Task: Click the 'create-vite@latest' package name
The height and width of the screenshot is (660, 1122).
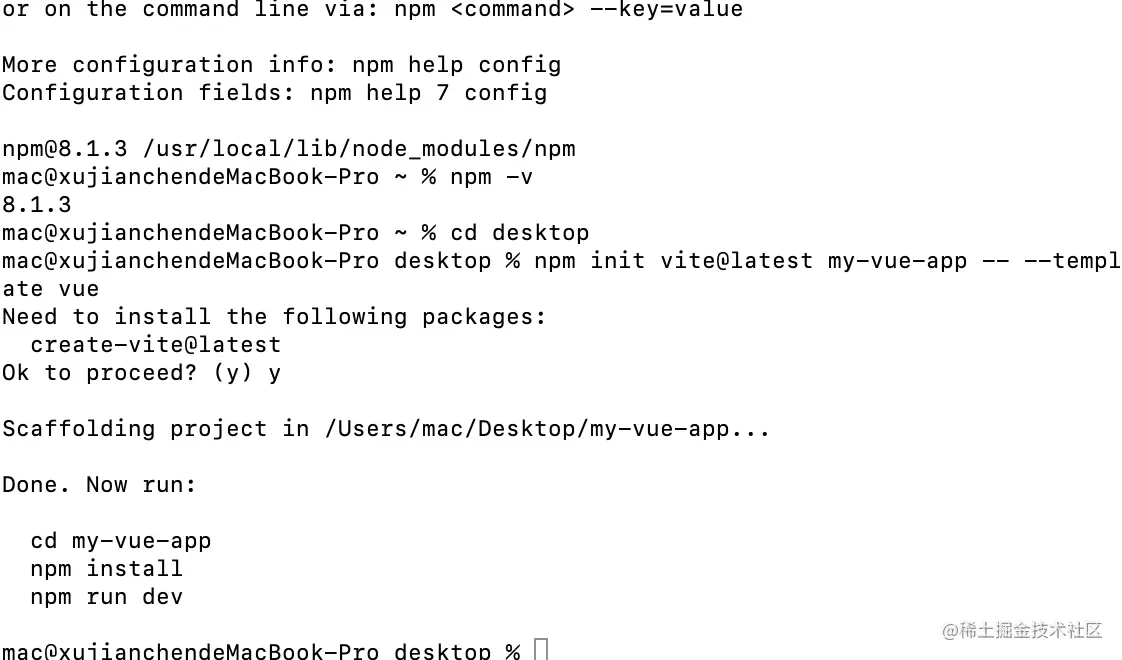Action: pos(155,345)
